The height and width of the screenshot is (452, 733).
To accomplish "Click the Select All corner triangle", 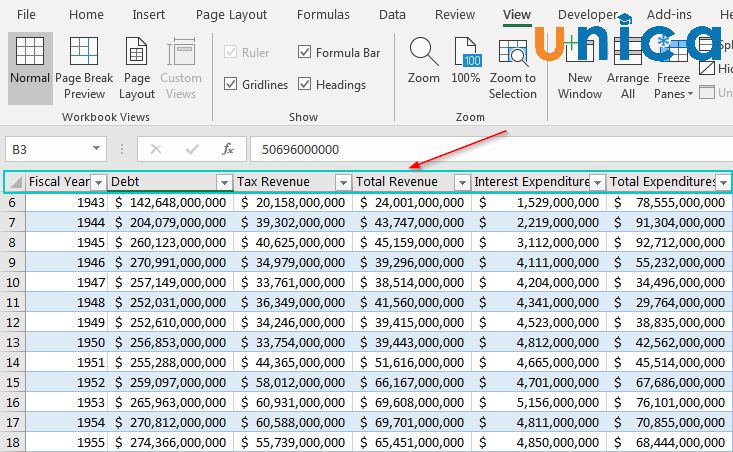I will click(x=14, y=182).
